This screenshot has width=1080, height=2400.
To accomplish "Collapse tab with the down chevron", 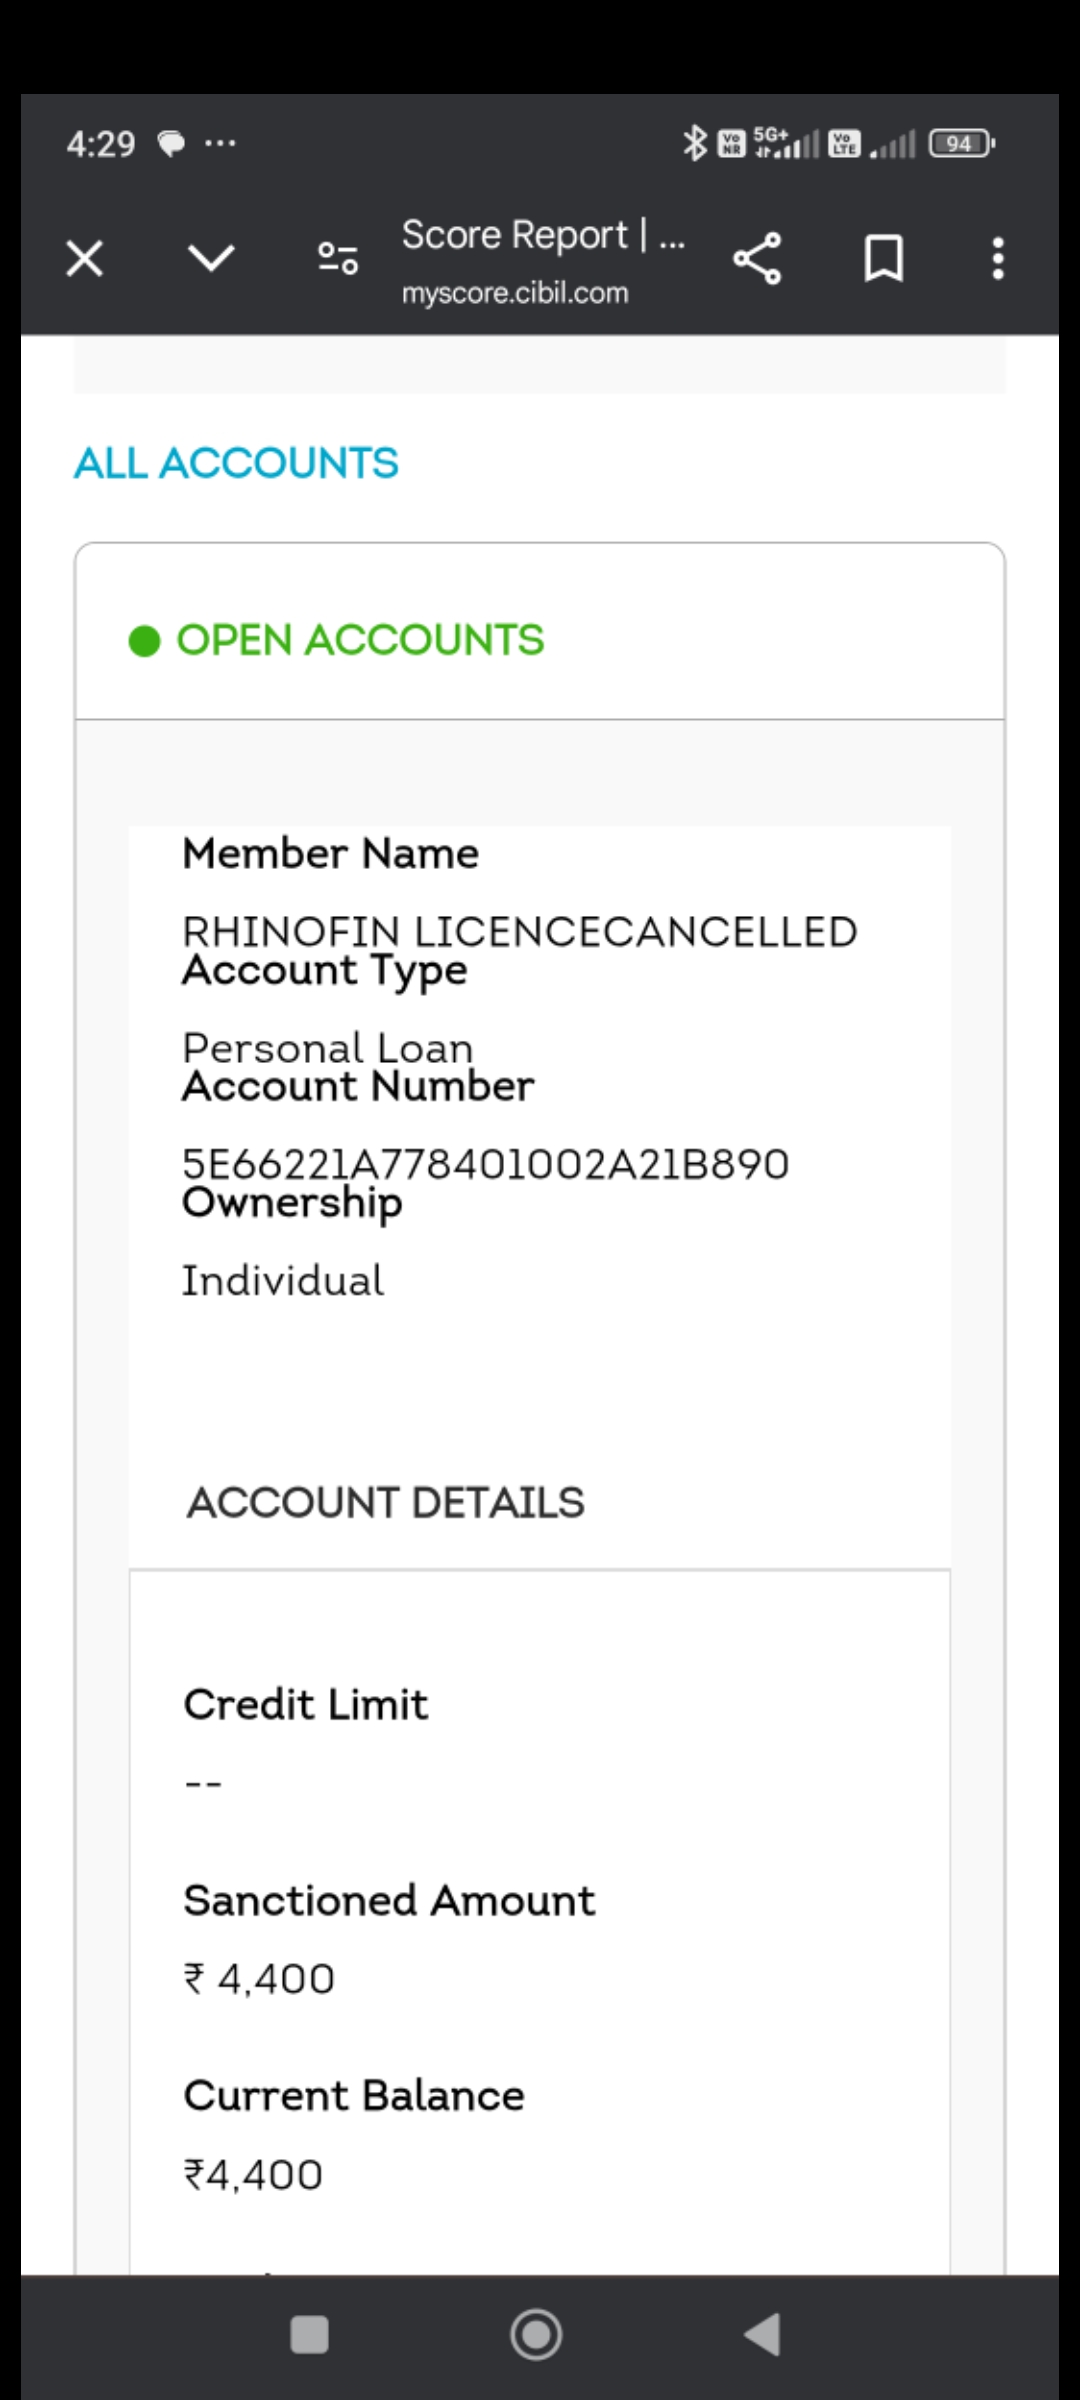I will click(x=211, y=259).
